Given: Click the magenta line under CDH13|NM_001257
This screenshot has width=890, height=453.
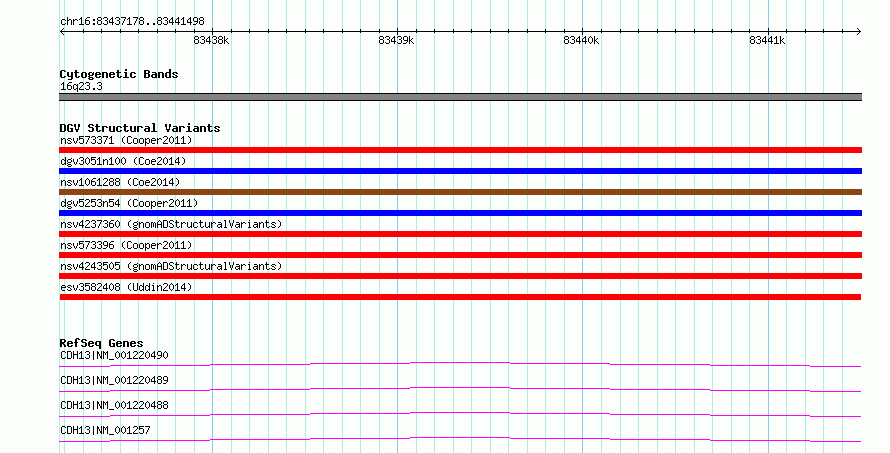Looking at the screenshot, I should click(x=460, y=439).
